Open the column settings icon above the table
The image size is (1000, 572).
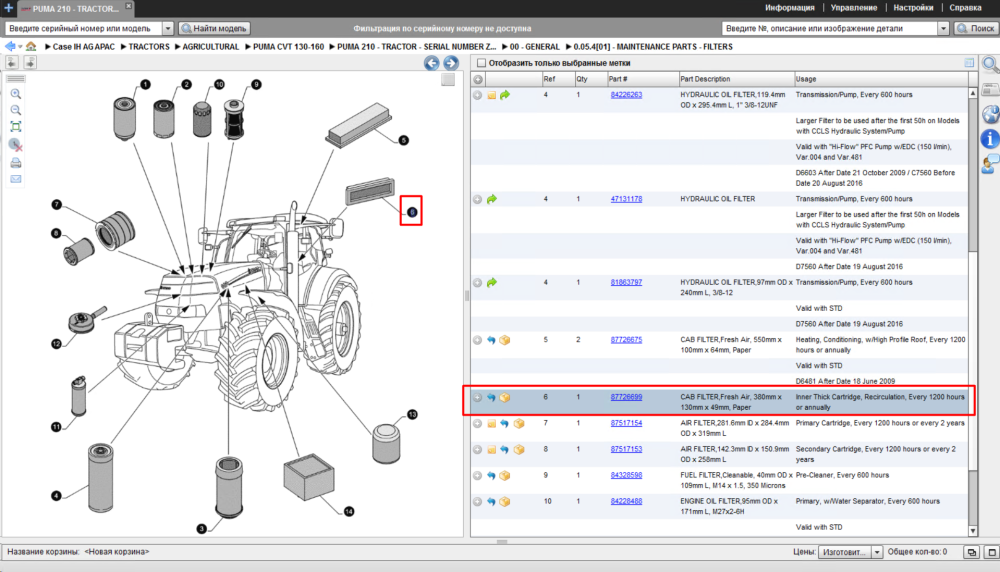click(x=969, y=62)
